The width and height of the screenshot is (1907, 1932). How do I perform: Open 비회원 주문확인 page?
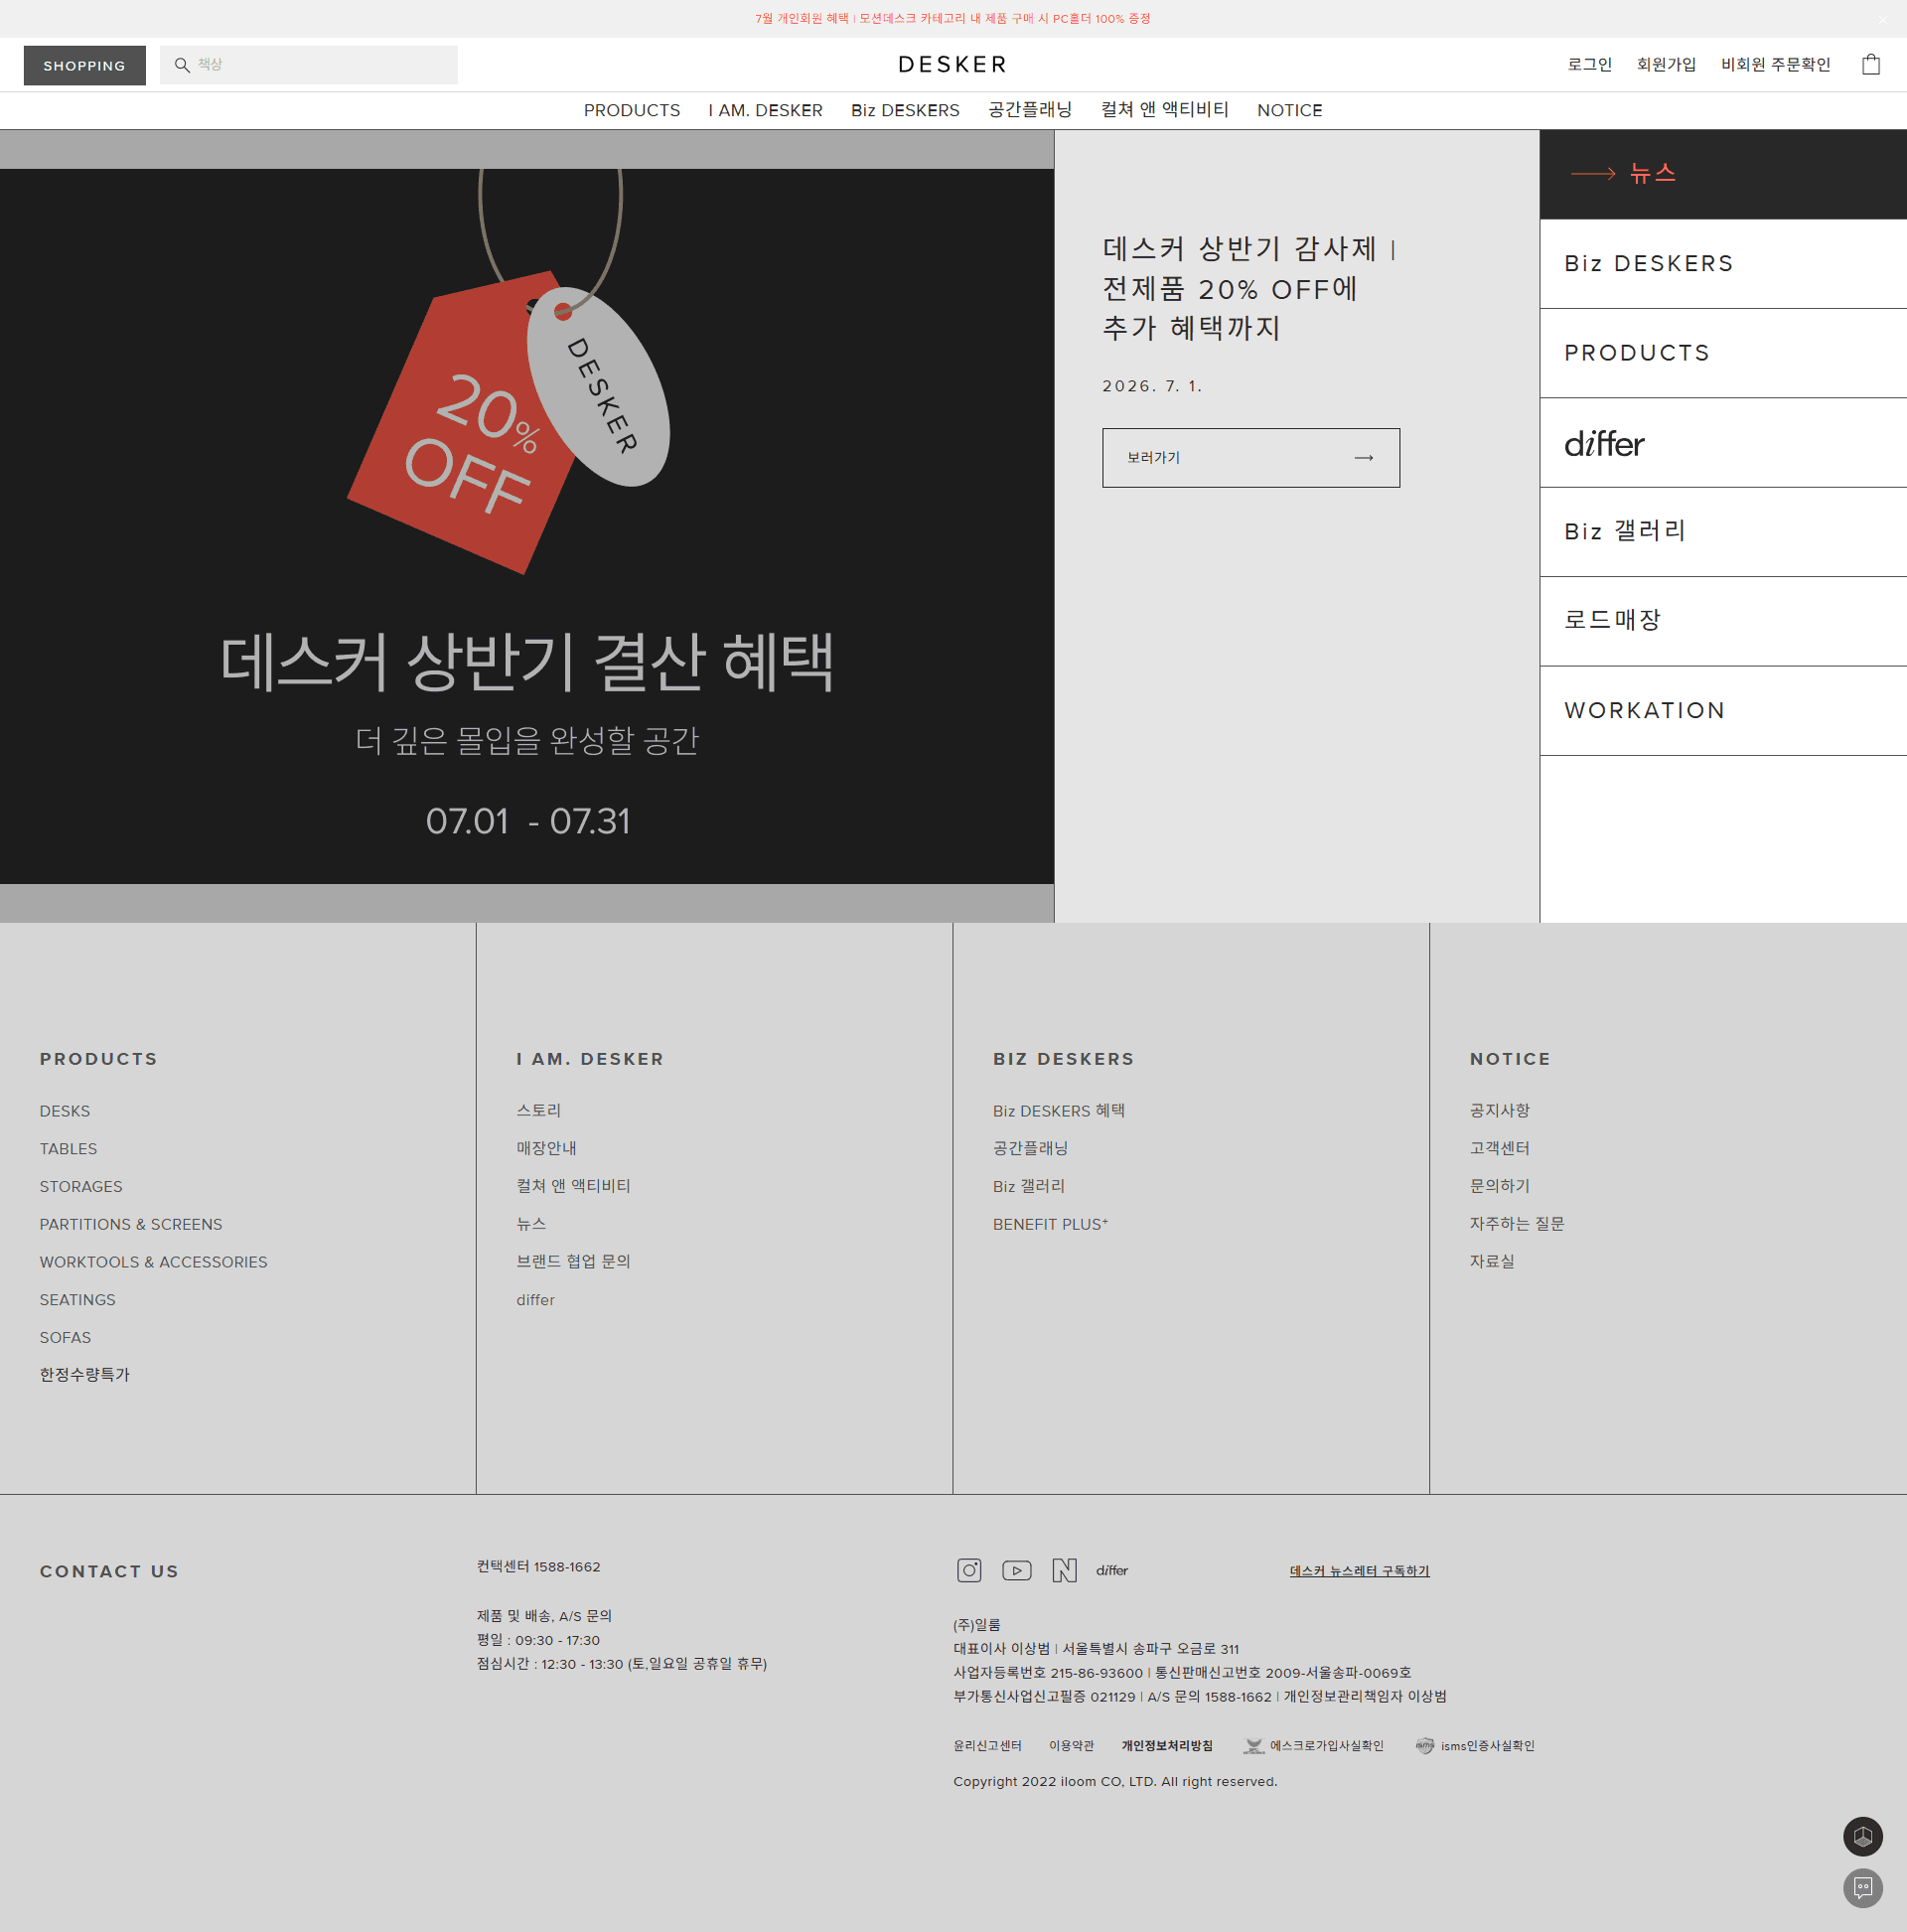tap(1775, 65)
